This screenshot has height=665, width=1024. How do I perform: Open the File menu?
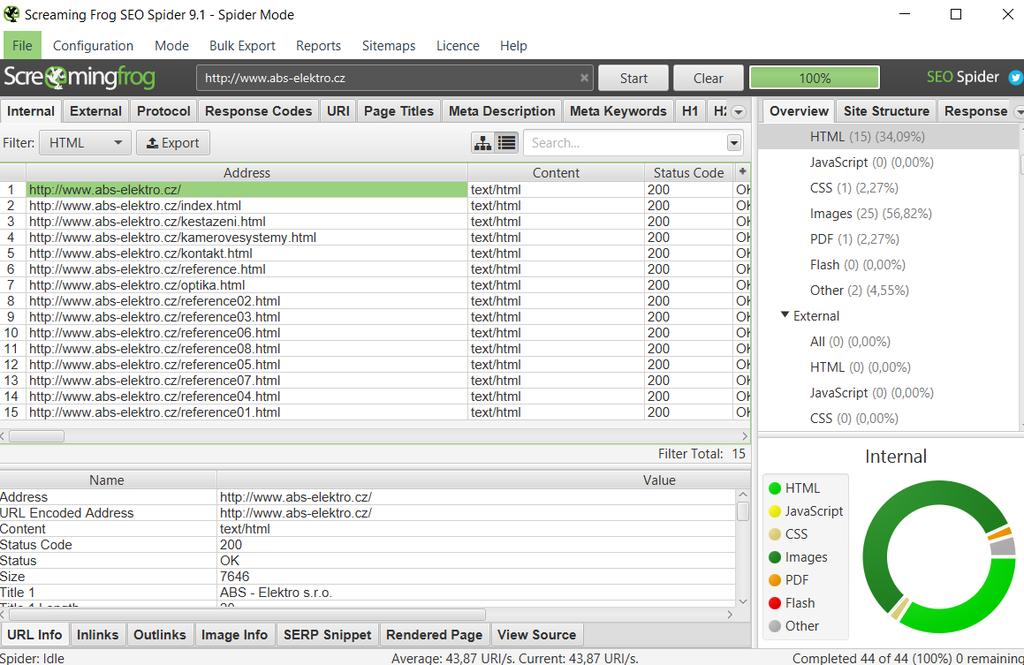coord(22,46)
